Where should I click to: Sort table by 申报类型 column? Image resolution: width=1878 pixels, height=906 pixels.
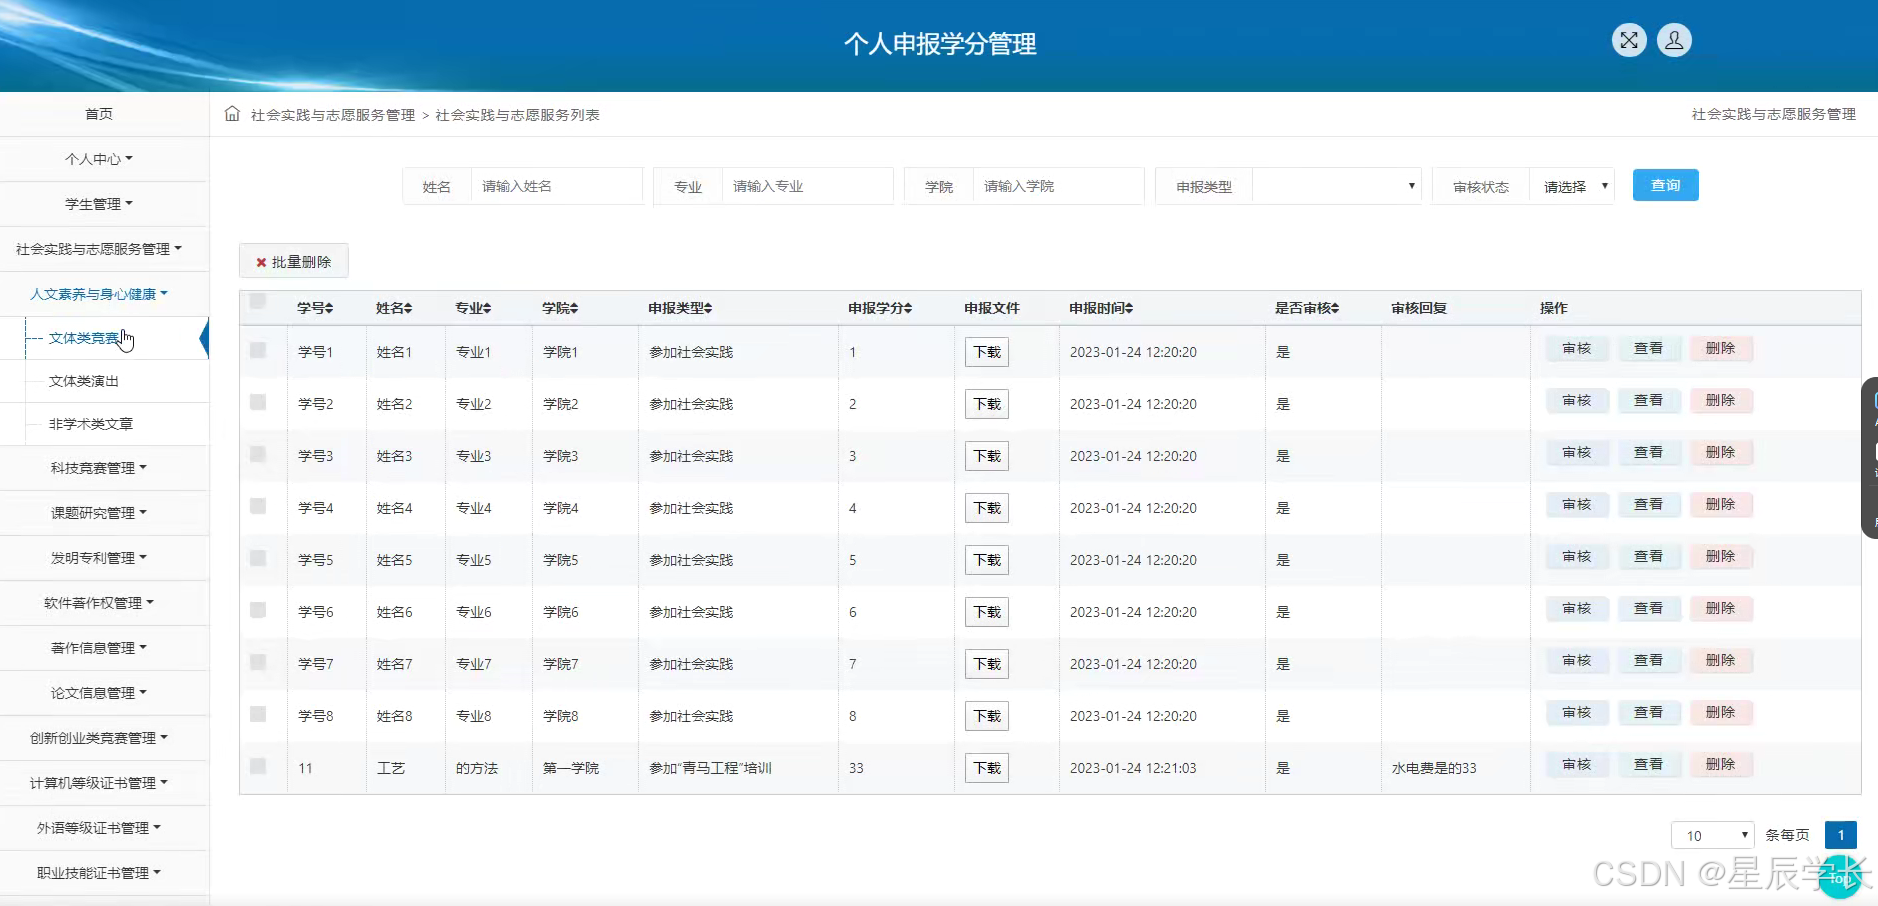(680, 308)
